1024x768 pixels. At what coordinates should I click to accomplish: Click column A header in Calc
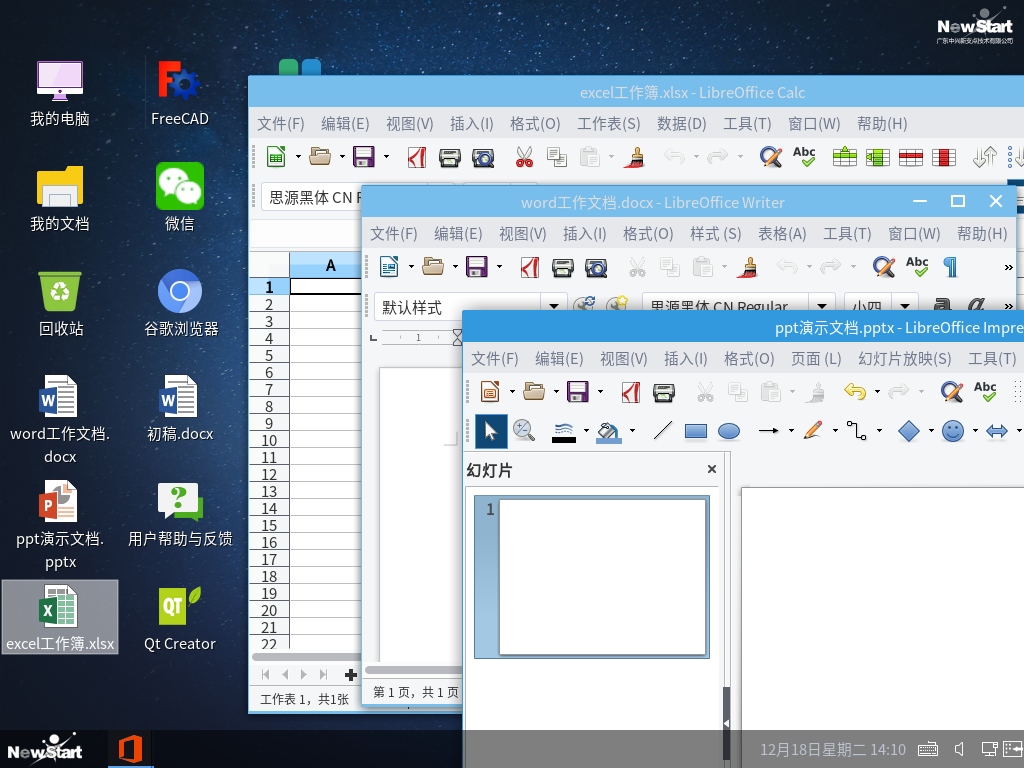[325, 265]
